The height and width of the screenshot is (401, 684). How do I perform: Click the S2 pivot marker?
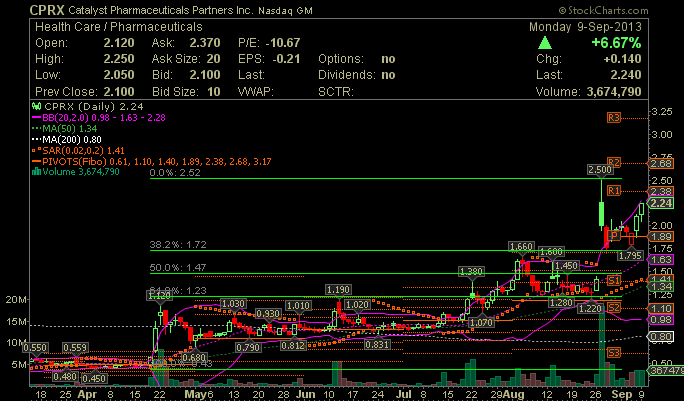pos(614,306)
